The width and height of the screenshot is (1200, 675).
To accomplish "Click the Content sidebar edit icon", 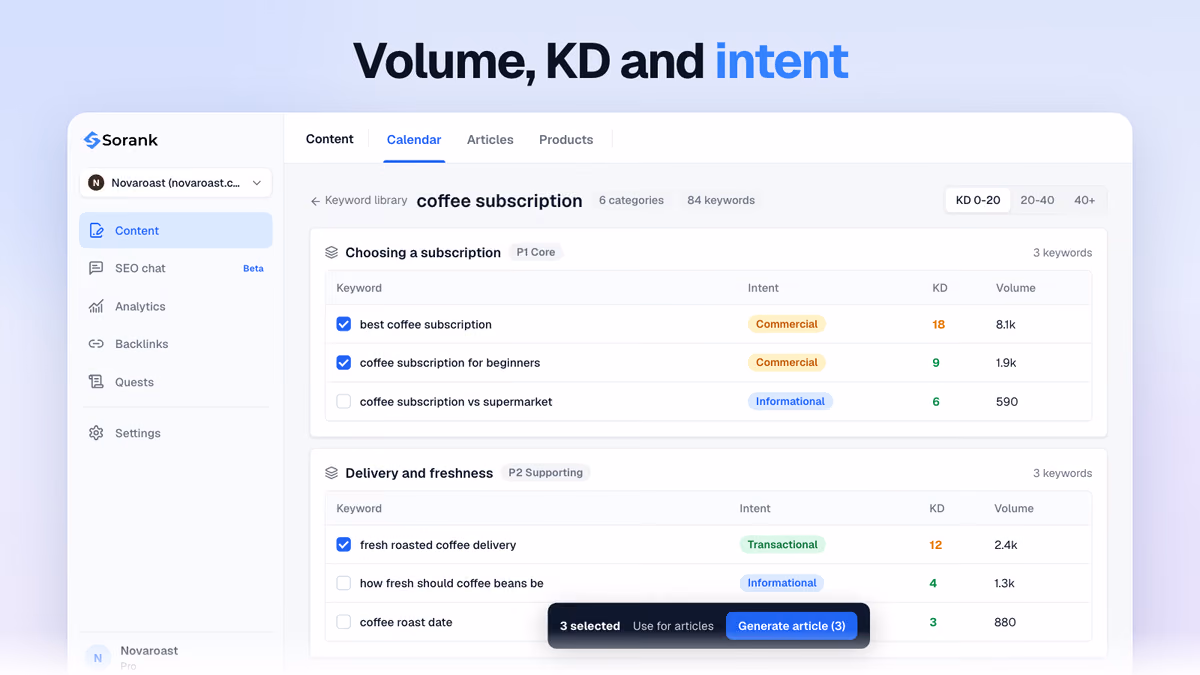I will click(96, 231).
